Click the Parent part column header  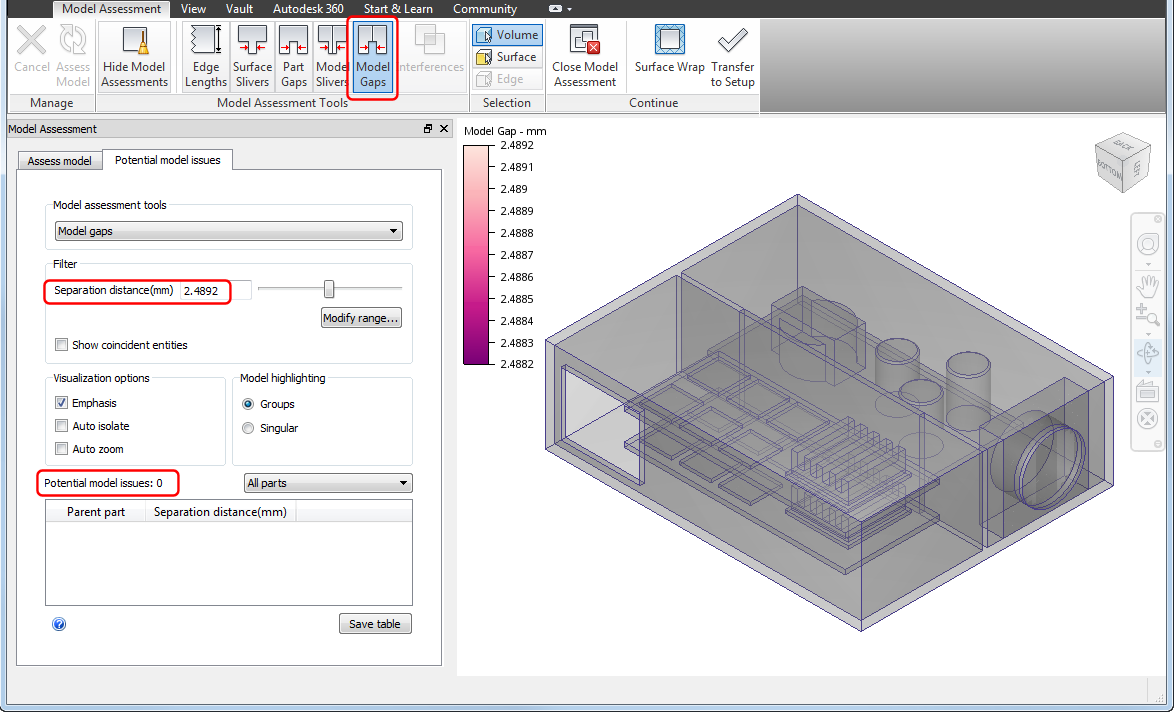[96, 512]
